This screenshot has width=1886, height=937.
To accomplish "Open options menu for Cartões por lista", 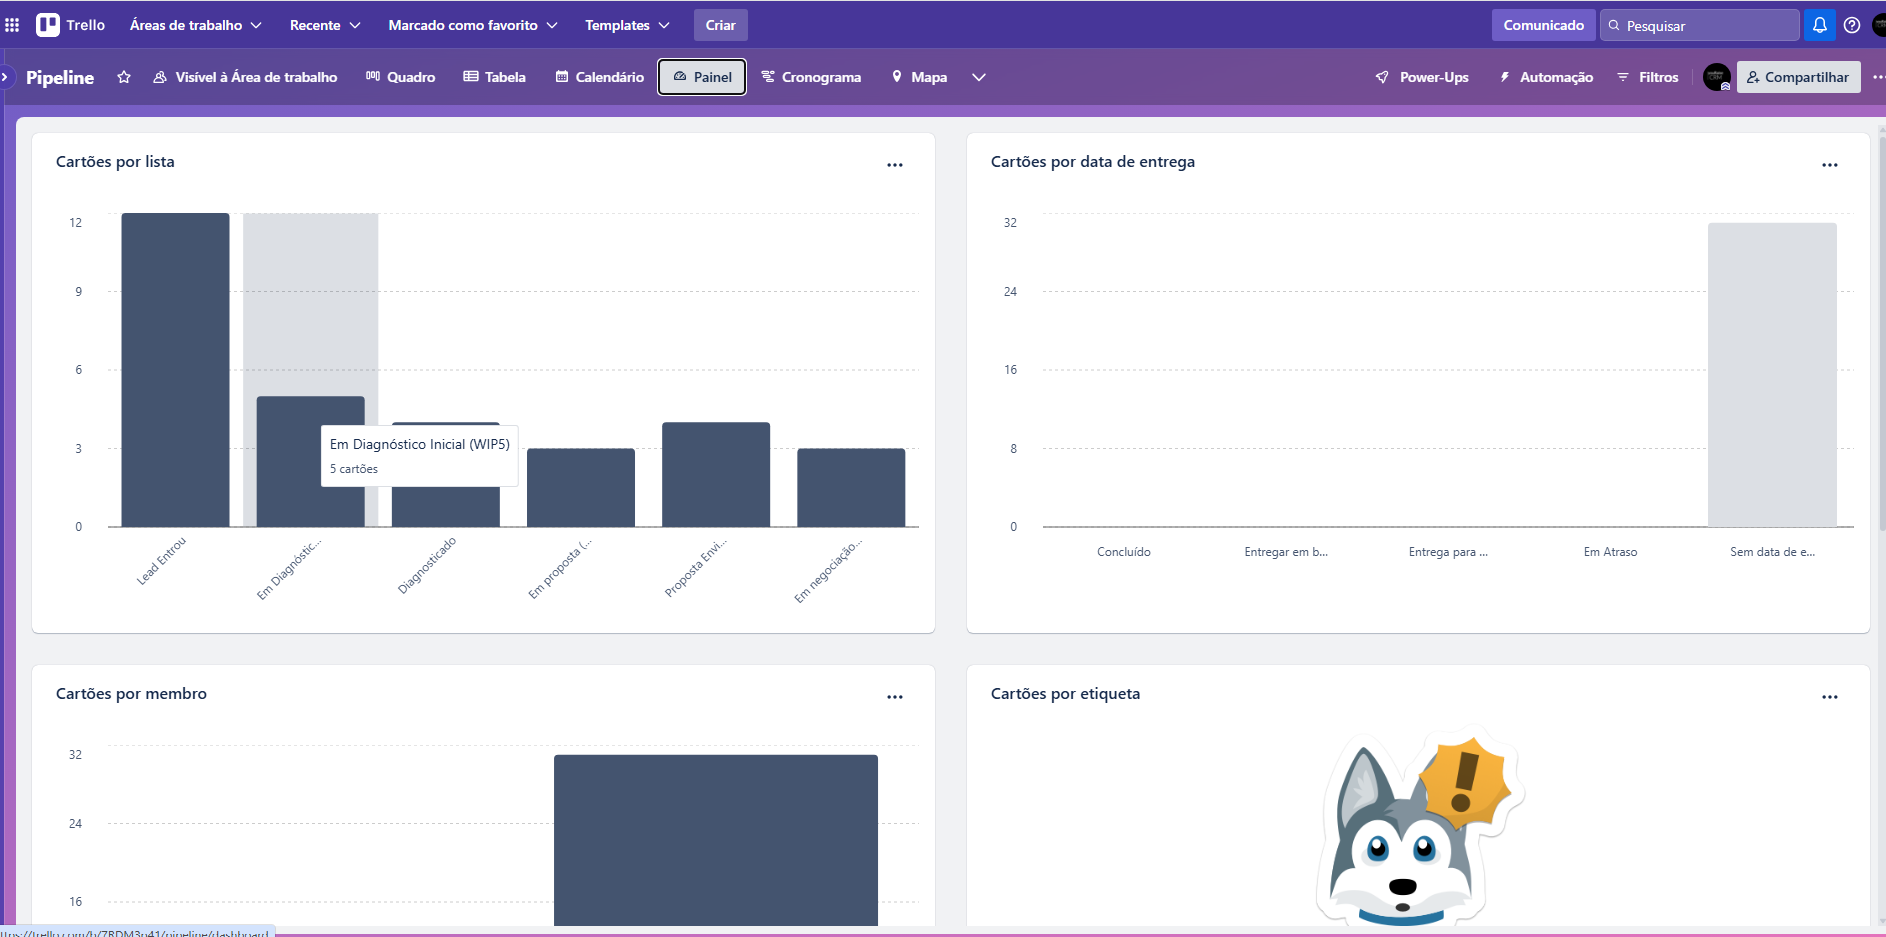I will (895, 165).
